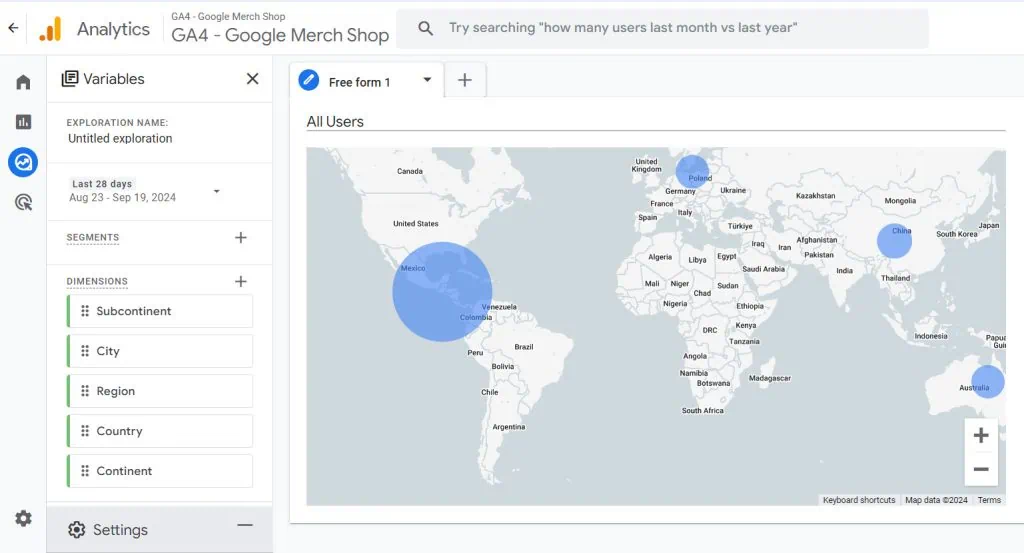
Task: Zoom in on the map
Action: [x=981, y=435]
